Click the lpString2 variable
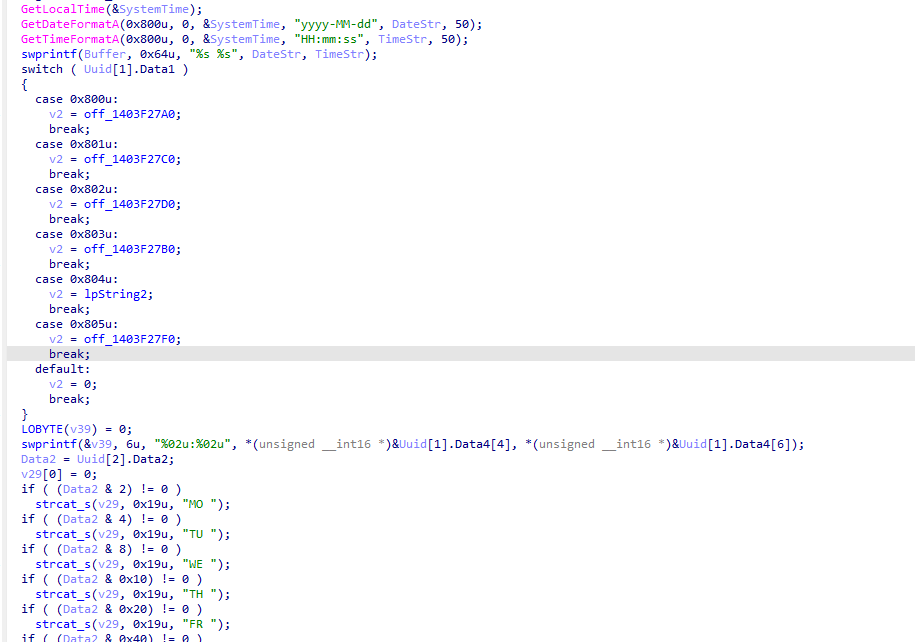Viewport: 915px width, 642px height. (115, 294)
